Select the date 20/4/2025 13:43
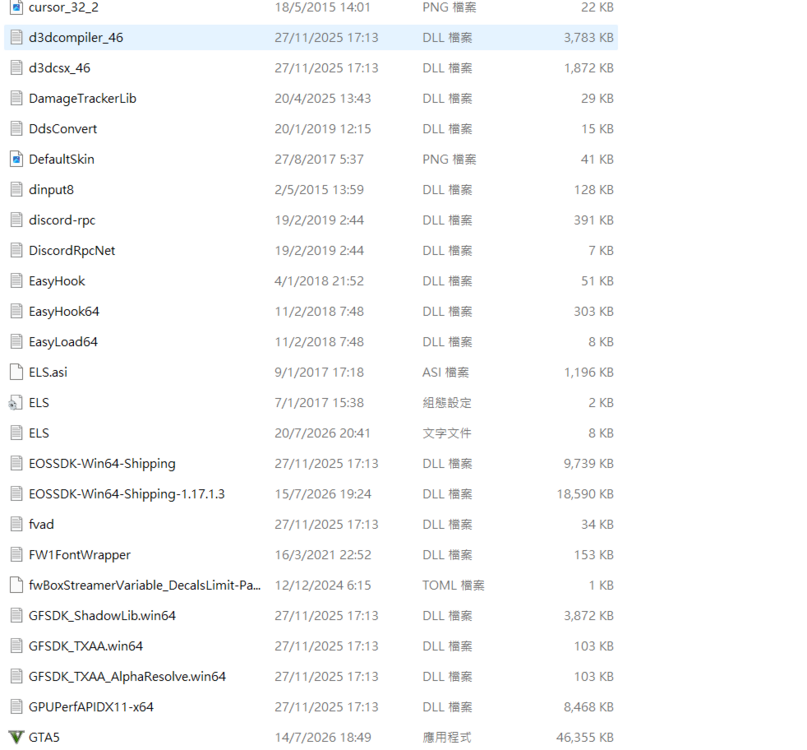 [x=323, y=98]
